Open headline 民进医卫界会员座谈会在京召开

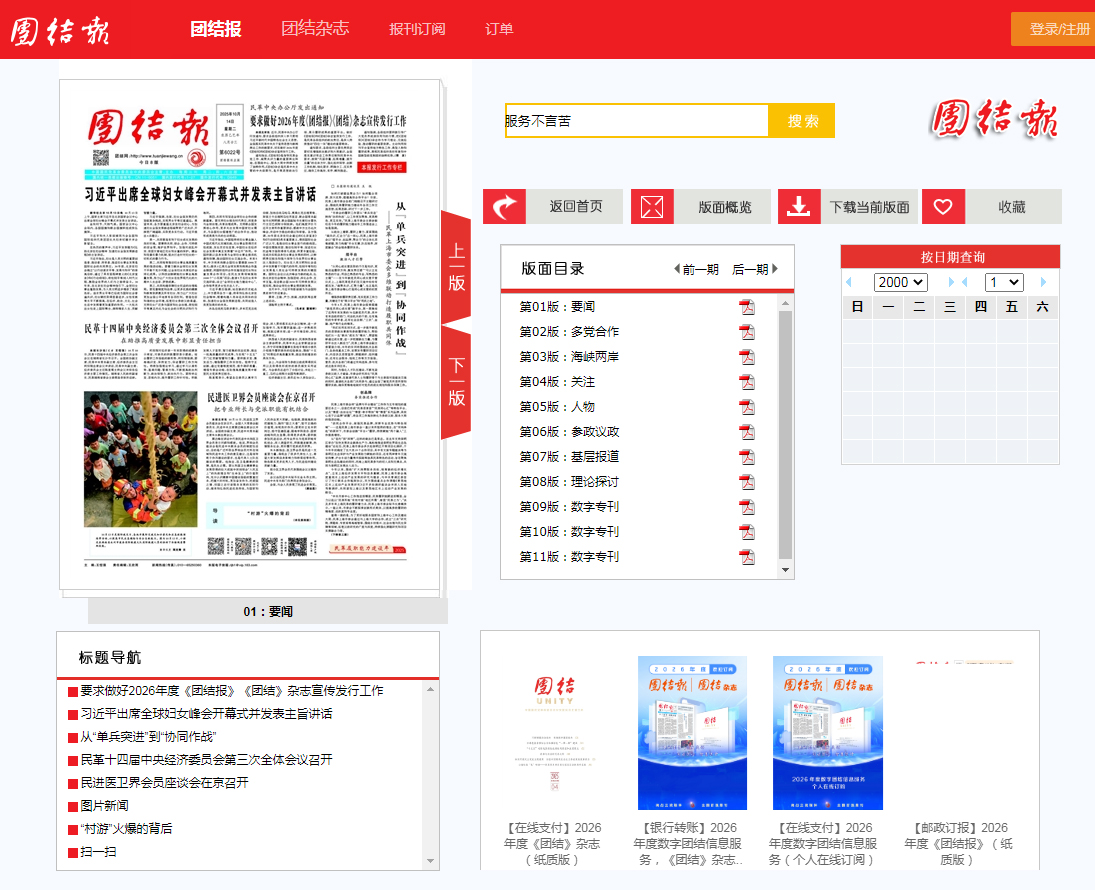(x=164, y=783)
